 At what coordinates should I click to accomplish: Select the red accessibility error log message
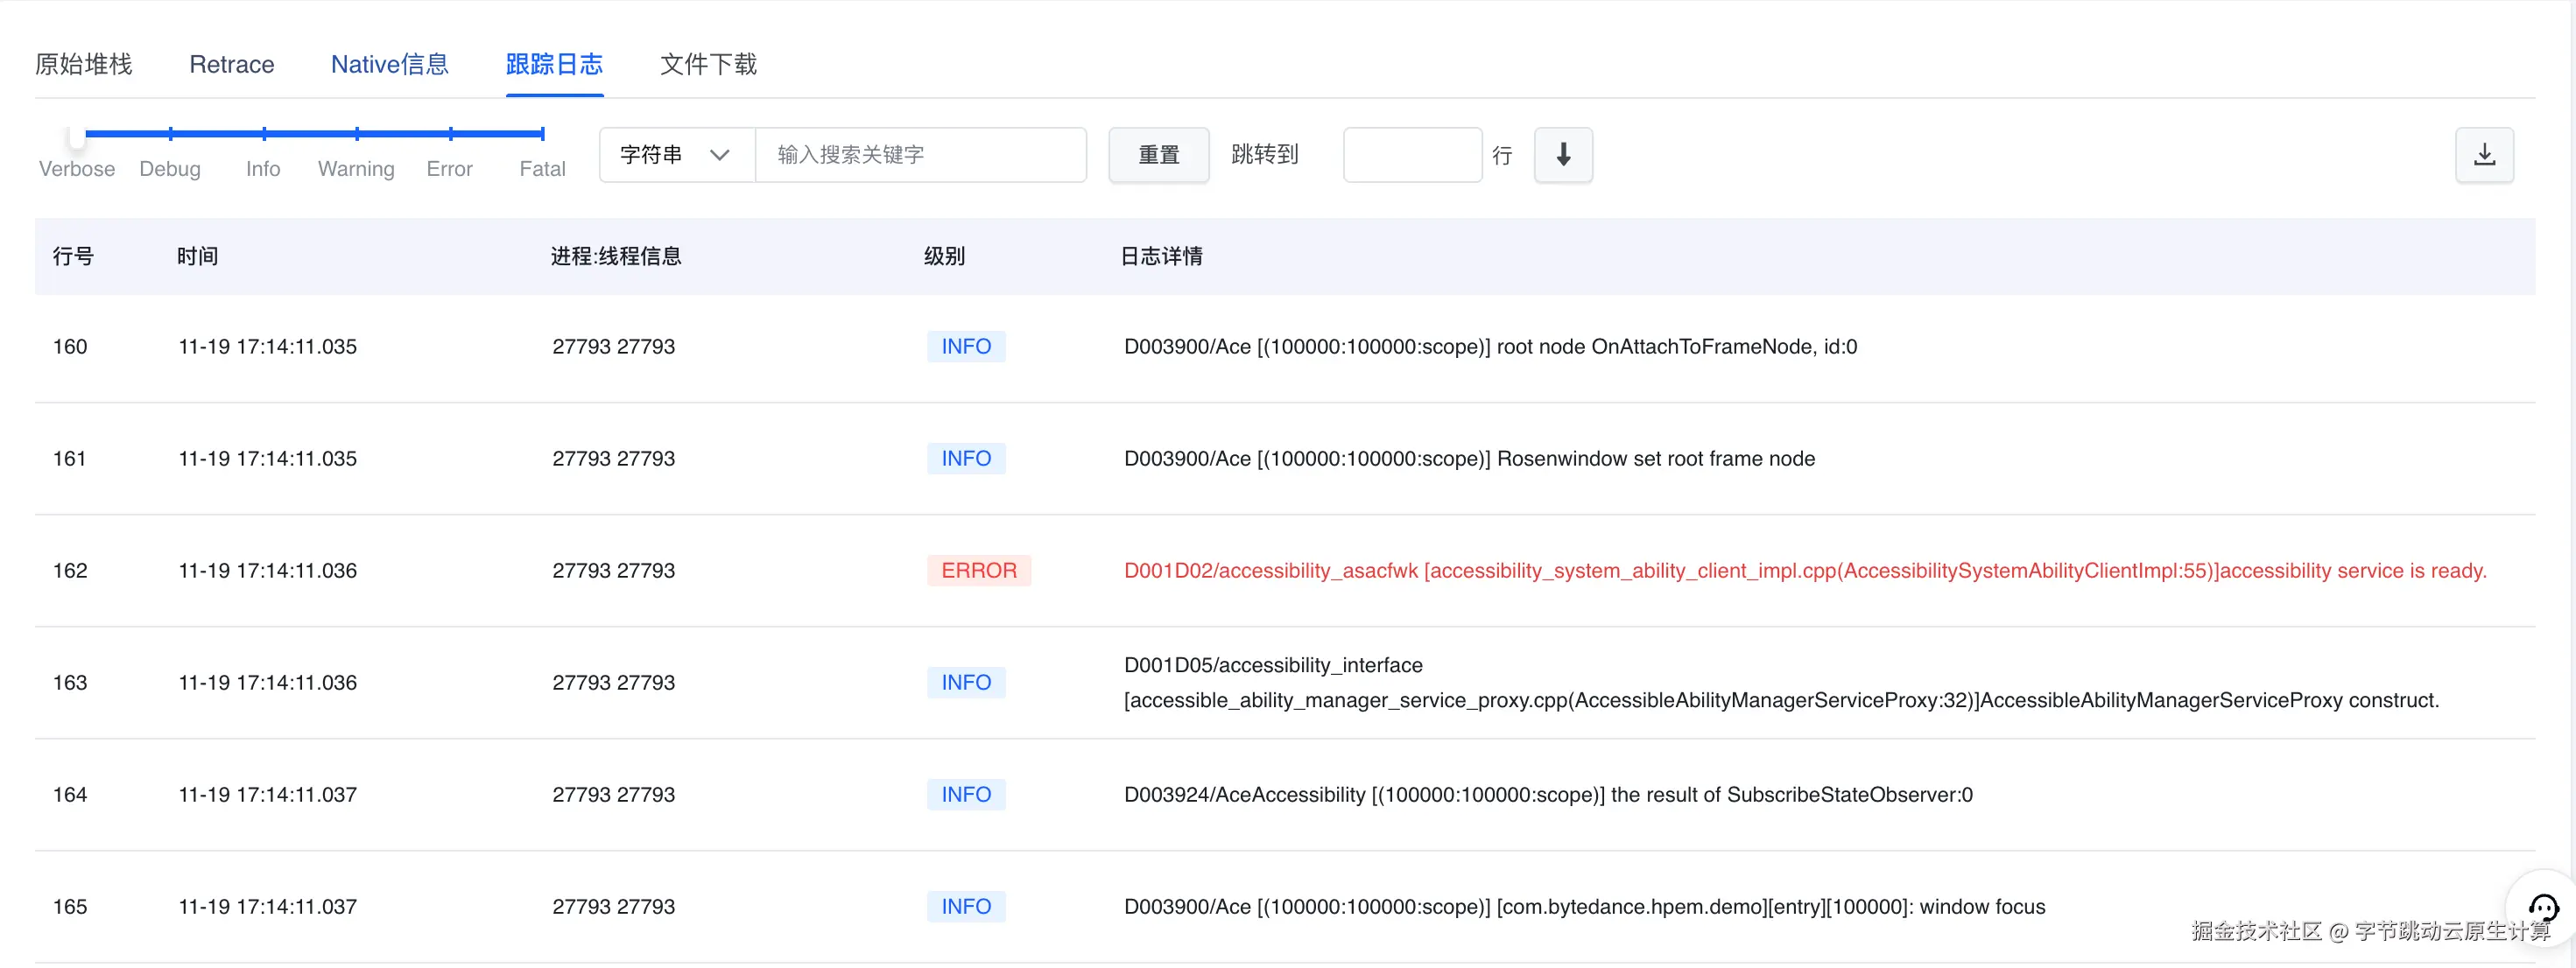[1804, 570]
